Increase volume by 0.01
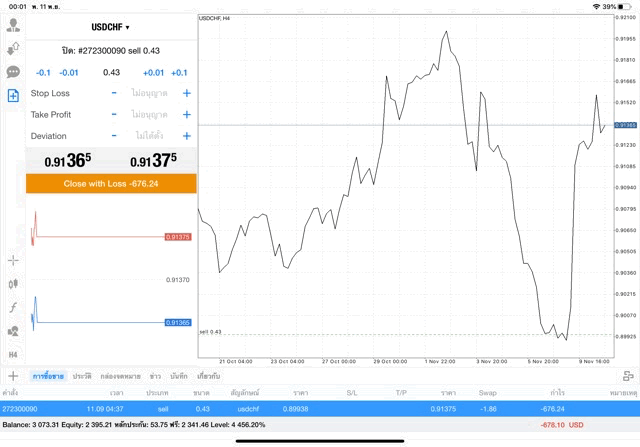This screenshot has height=447, width=640. coord(153,72)
